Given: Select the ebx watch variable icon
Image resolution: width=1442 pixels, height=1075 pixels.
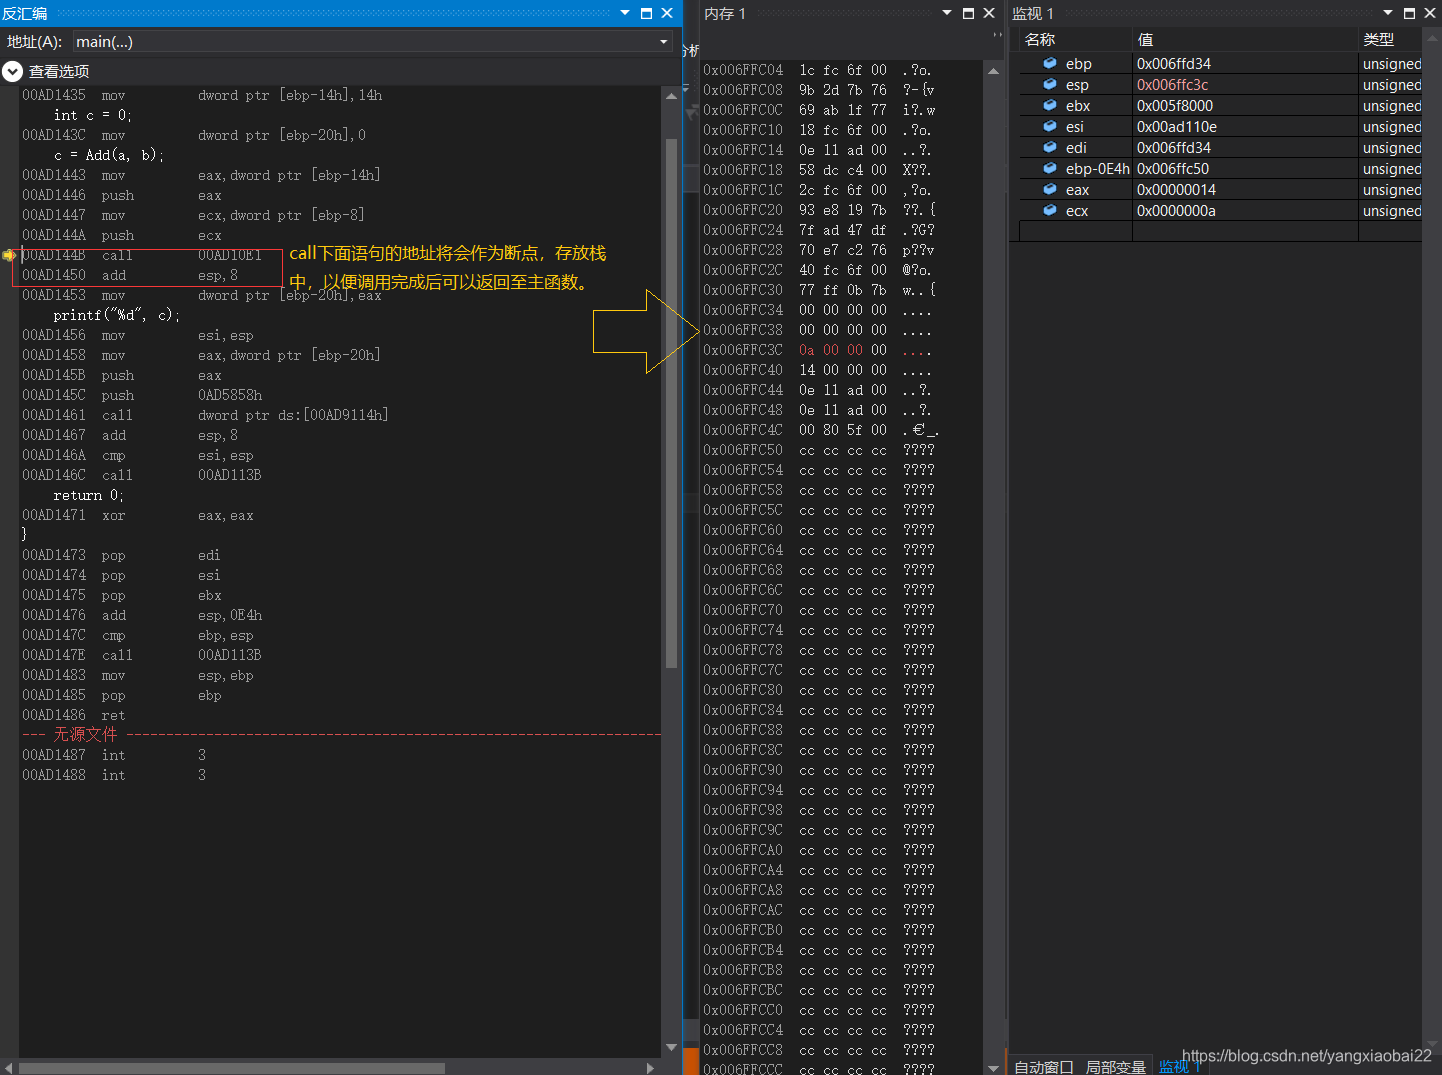Looking at the screenshot, I should [1050, 105].
